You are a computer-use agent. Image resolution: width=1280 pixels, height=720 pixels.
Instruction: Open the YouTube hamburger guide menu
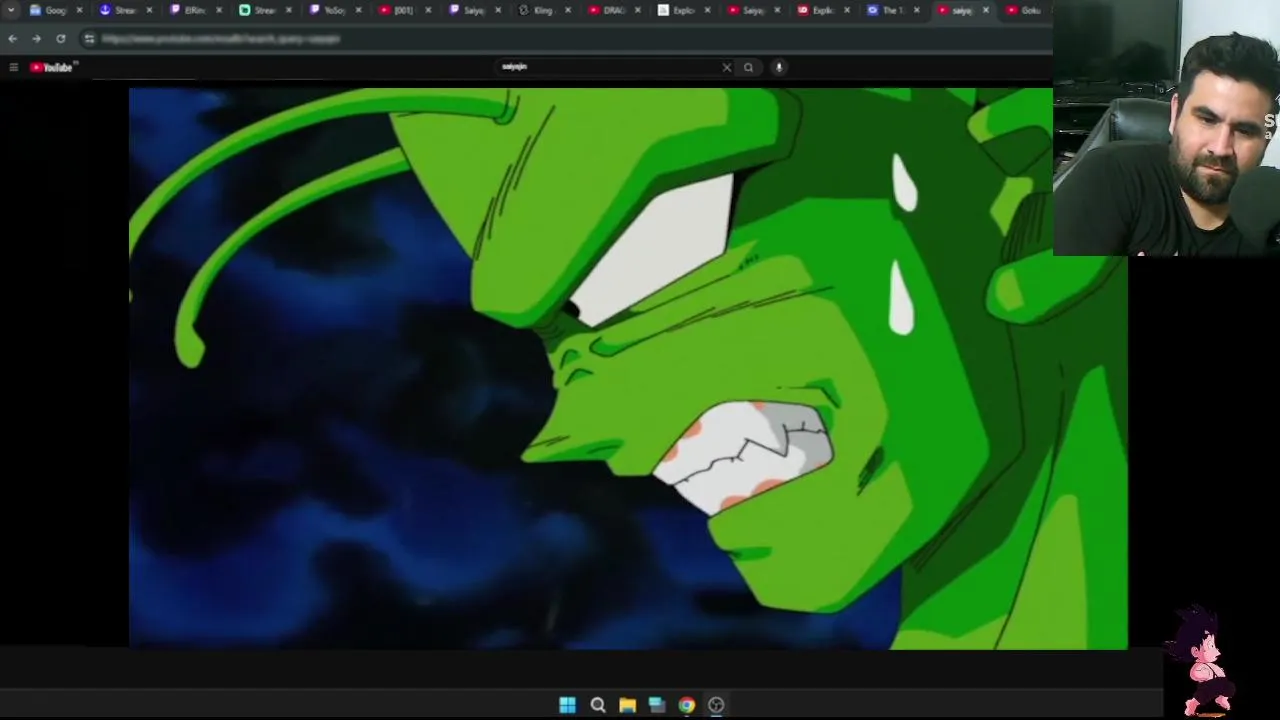tap(13, 67)
